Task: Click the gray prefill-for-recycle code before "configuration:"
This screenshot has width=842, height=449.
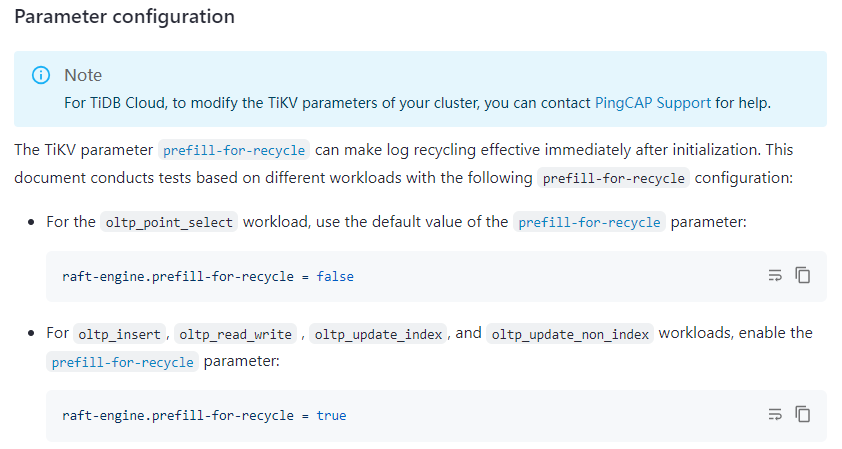Action: 614,179
